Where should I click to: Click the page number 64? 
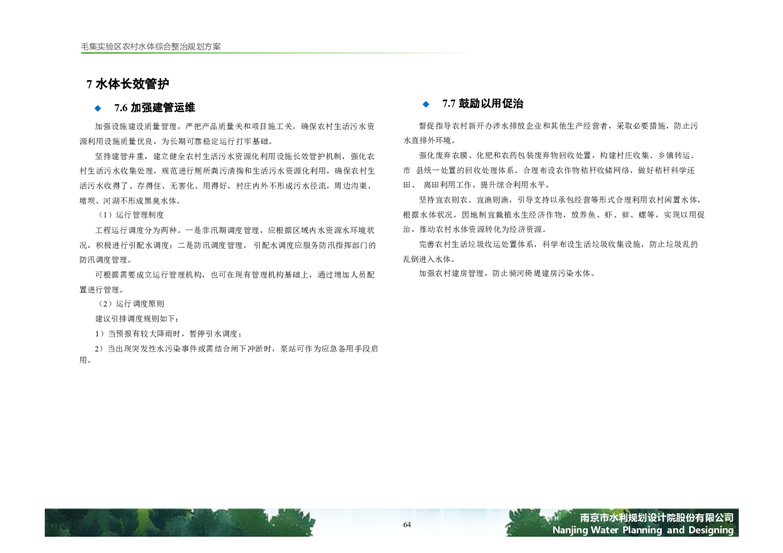click(x=407, y=526)
